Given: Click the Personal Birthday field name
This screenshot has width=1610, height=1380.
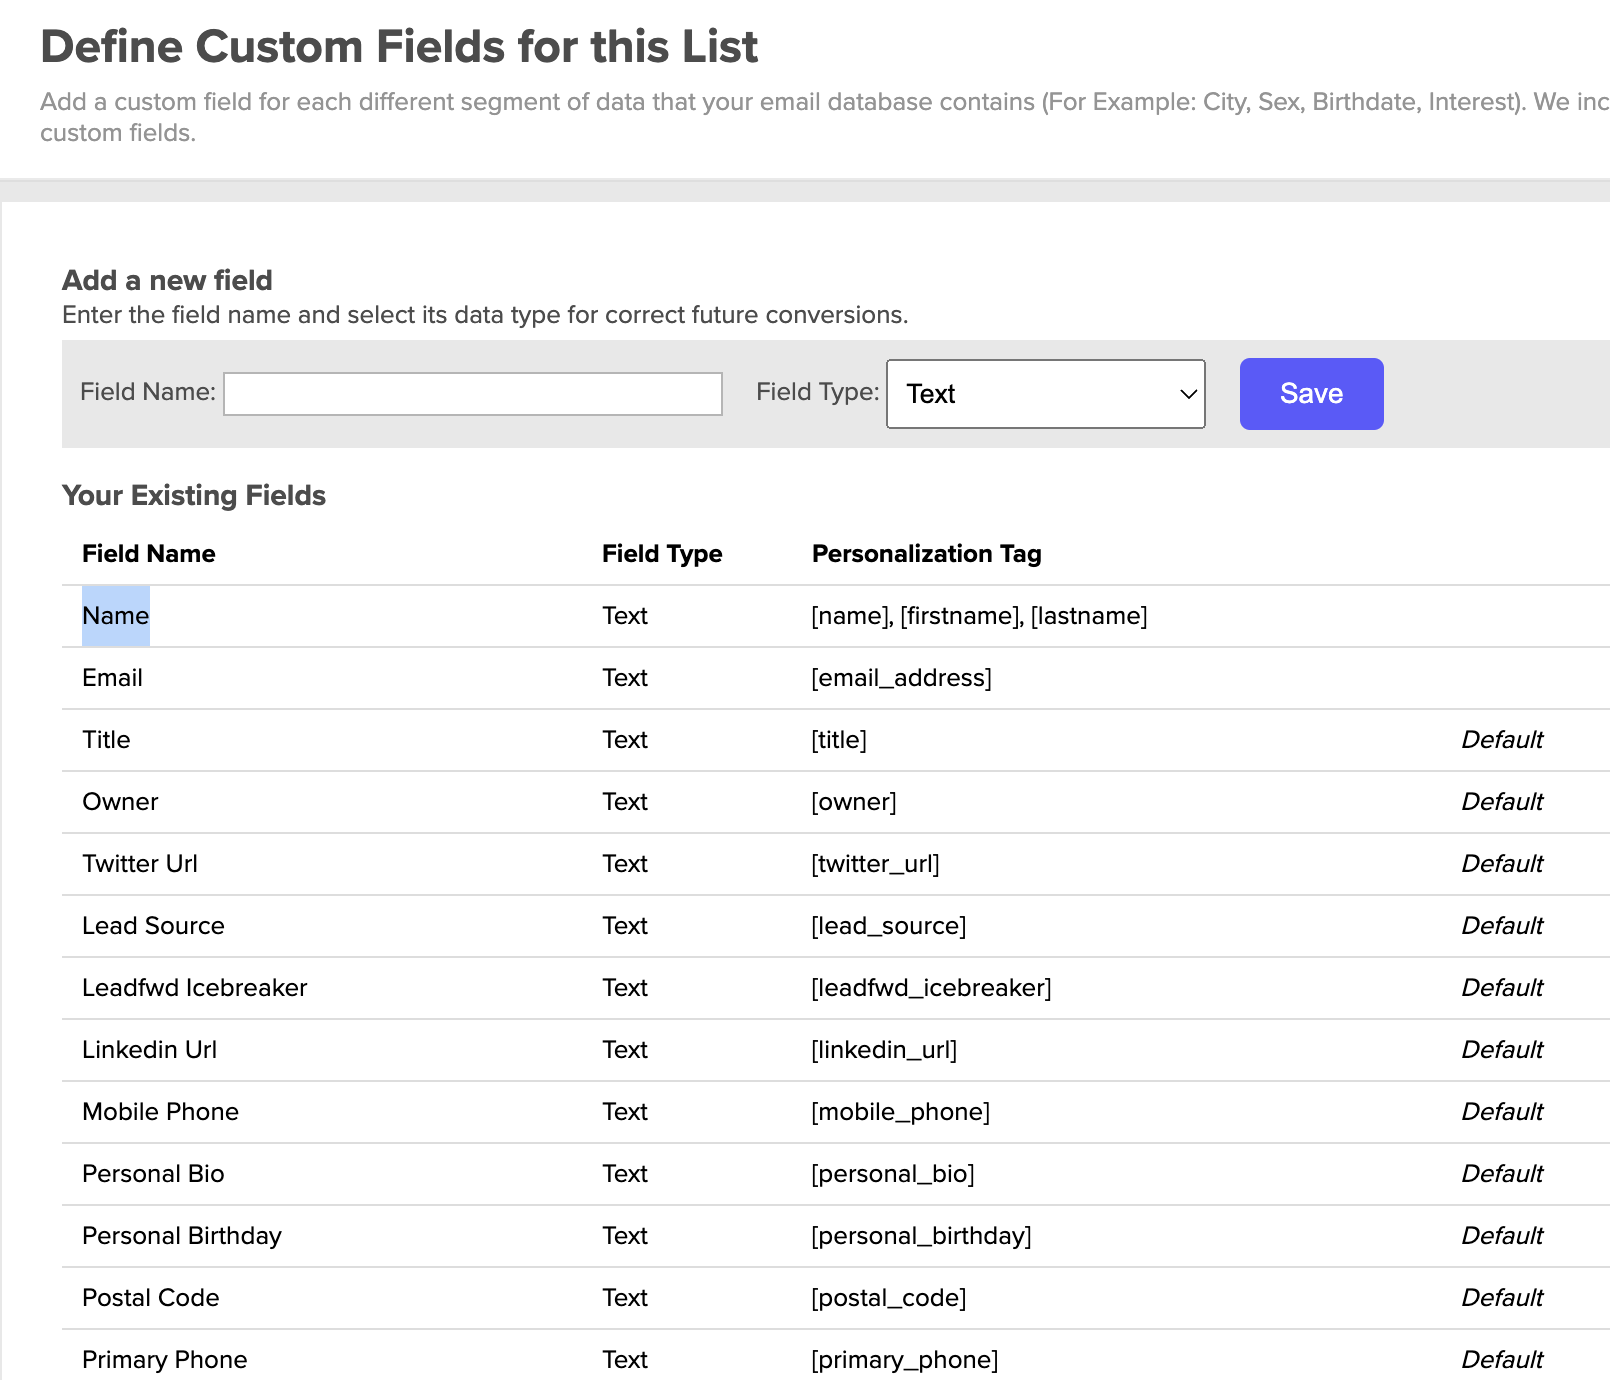Looking at the screenshot, I should click(x=182, y=1236).
